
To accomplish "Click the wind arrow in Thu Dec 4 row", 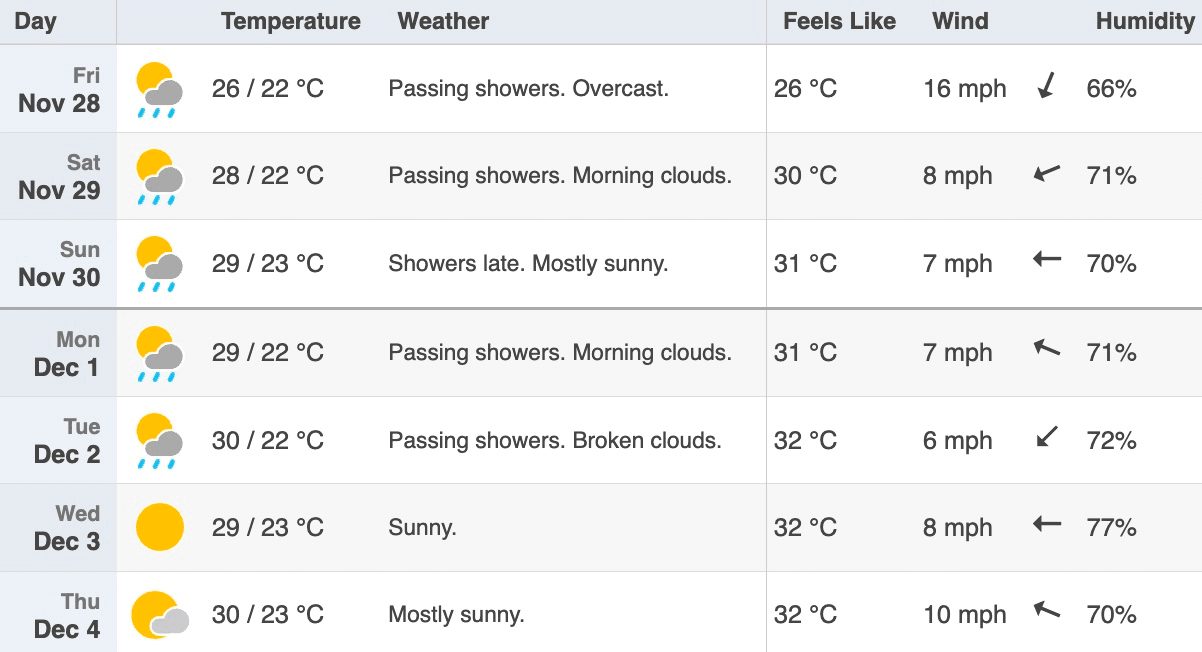I will click(x=1047, y=608).
